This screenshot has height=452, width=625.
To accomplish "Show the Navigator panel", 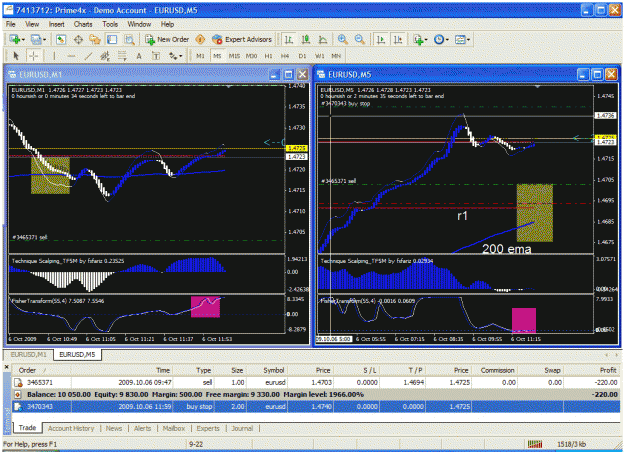I will click(95, 39).
